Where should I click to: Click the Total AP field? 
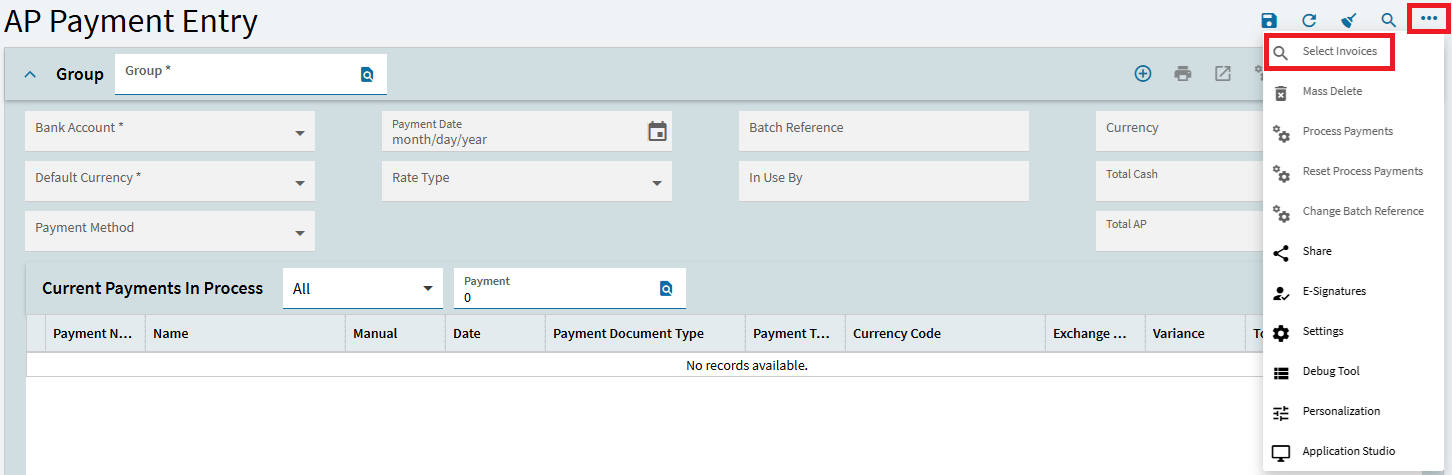(x=1179, y=231)
